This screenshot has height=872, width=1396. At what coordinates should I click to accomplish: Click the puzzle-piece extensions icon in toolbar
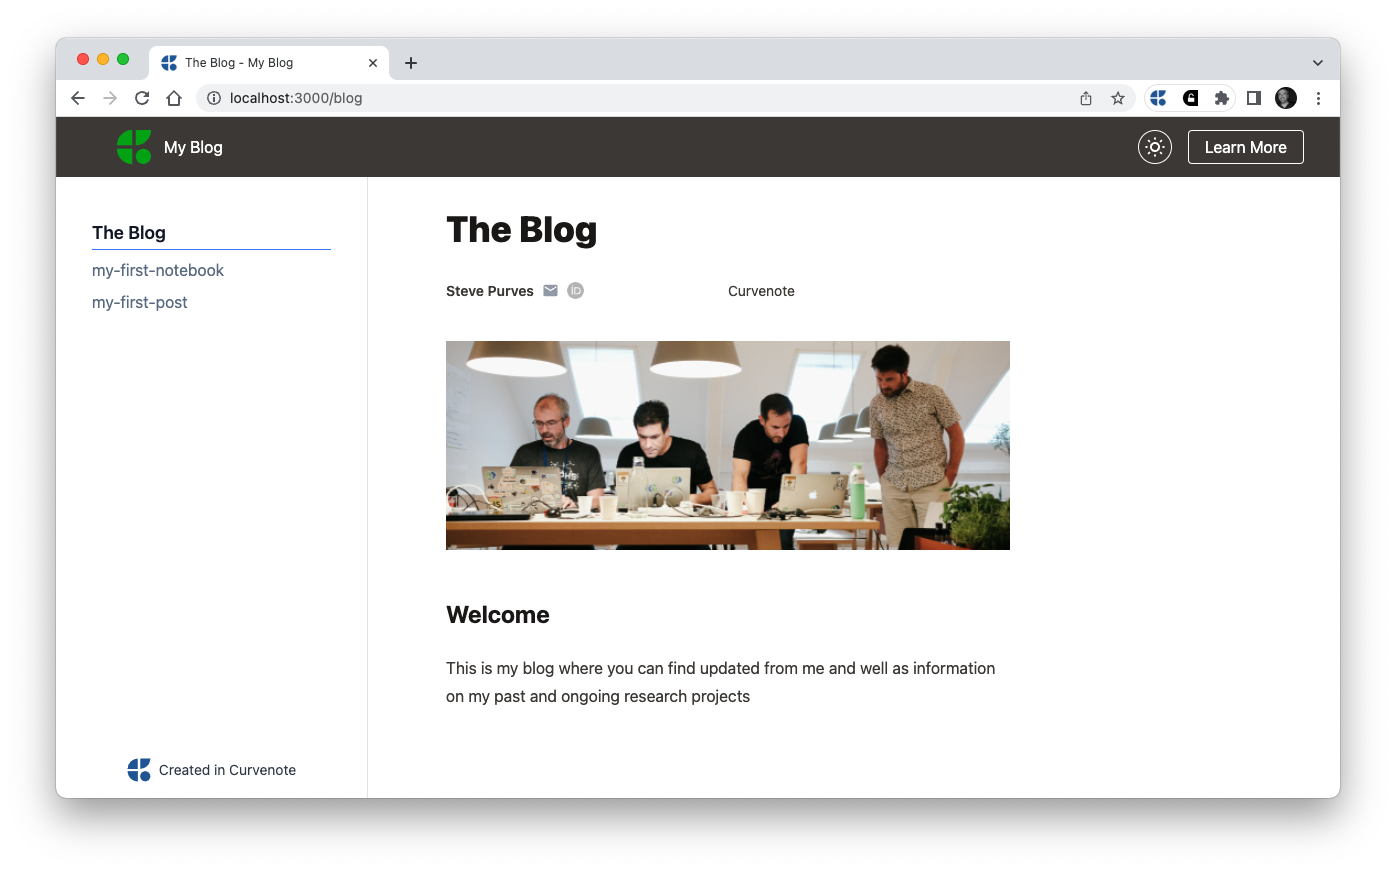[x=1221, y=97]
